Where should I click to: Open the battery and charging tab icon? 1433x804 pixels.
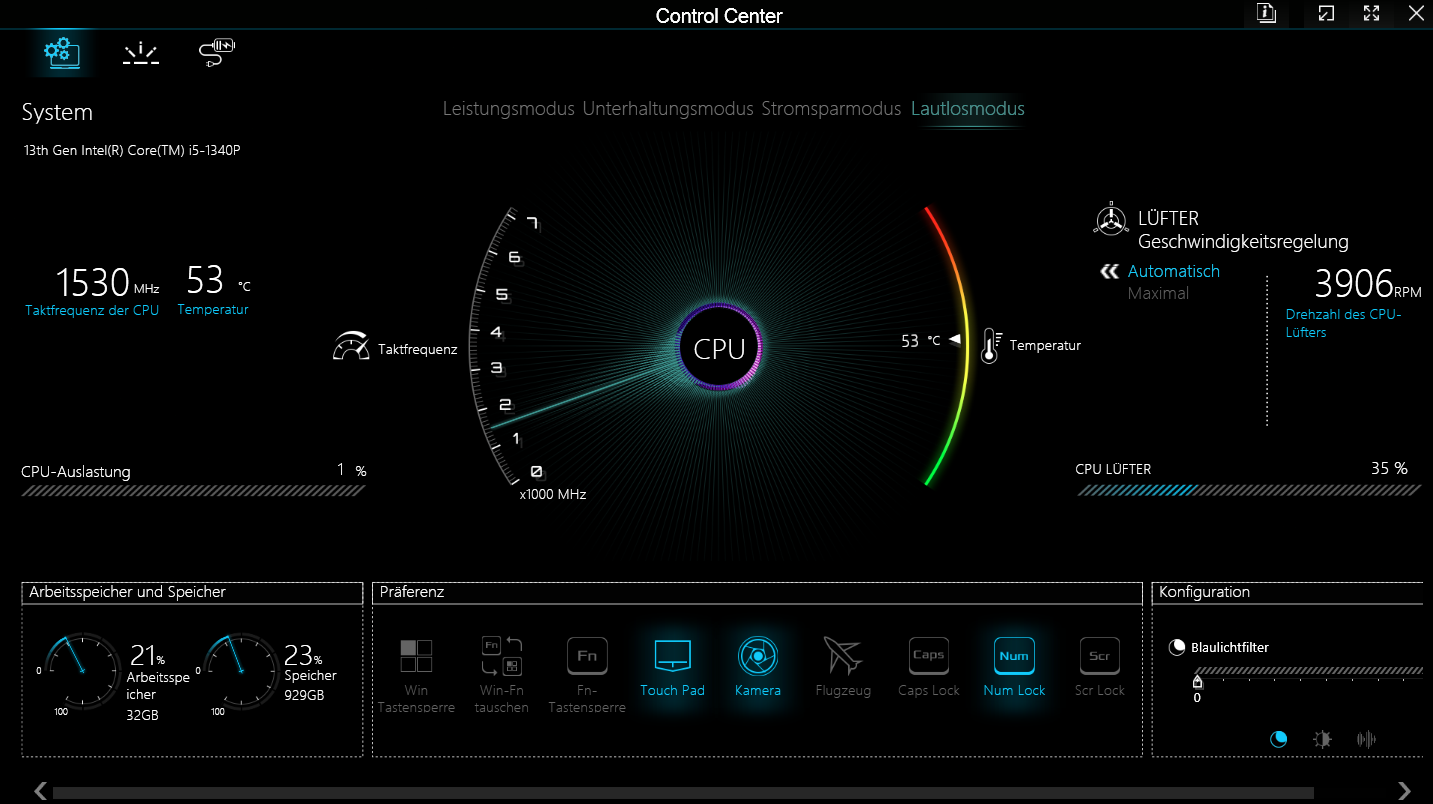click(x=217, y=52)
